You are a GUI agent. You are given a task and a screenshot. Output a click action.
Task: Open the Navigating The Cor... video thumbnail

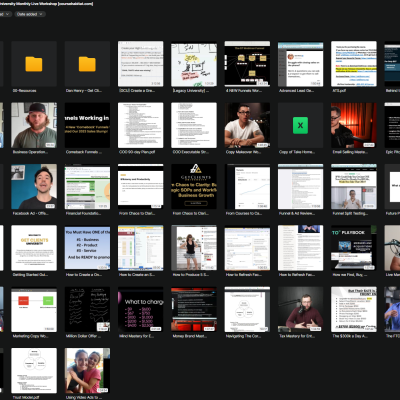point(247,309)
